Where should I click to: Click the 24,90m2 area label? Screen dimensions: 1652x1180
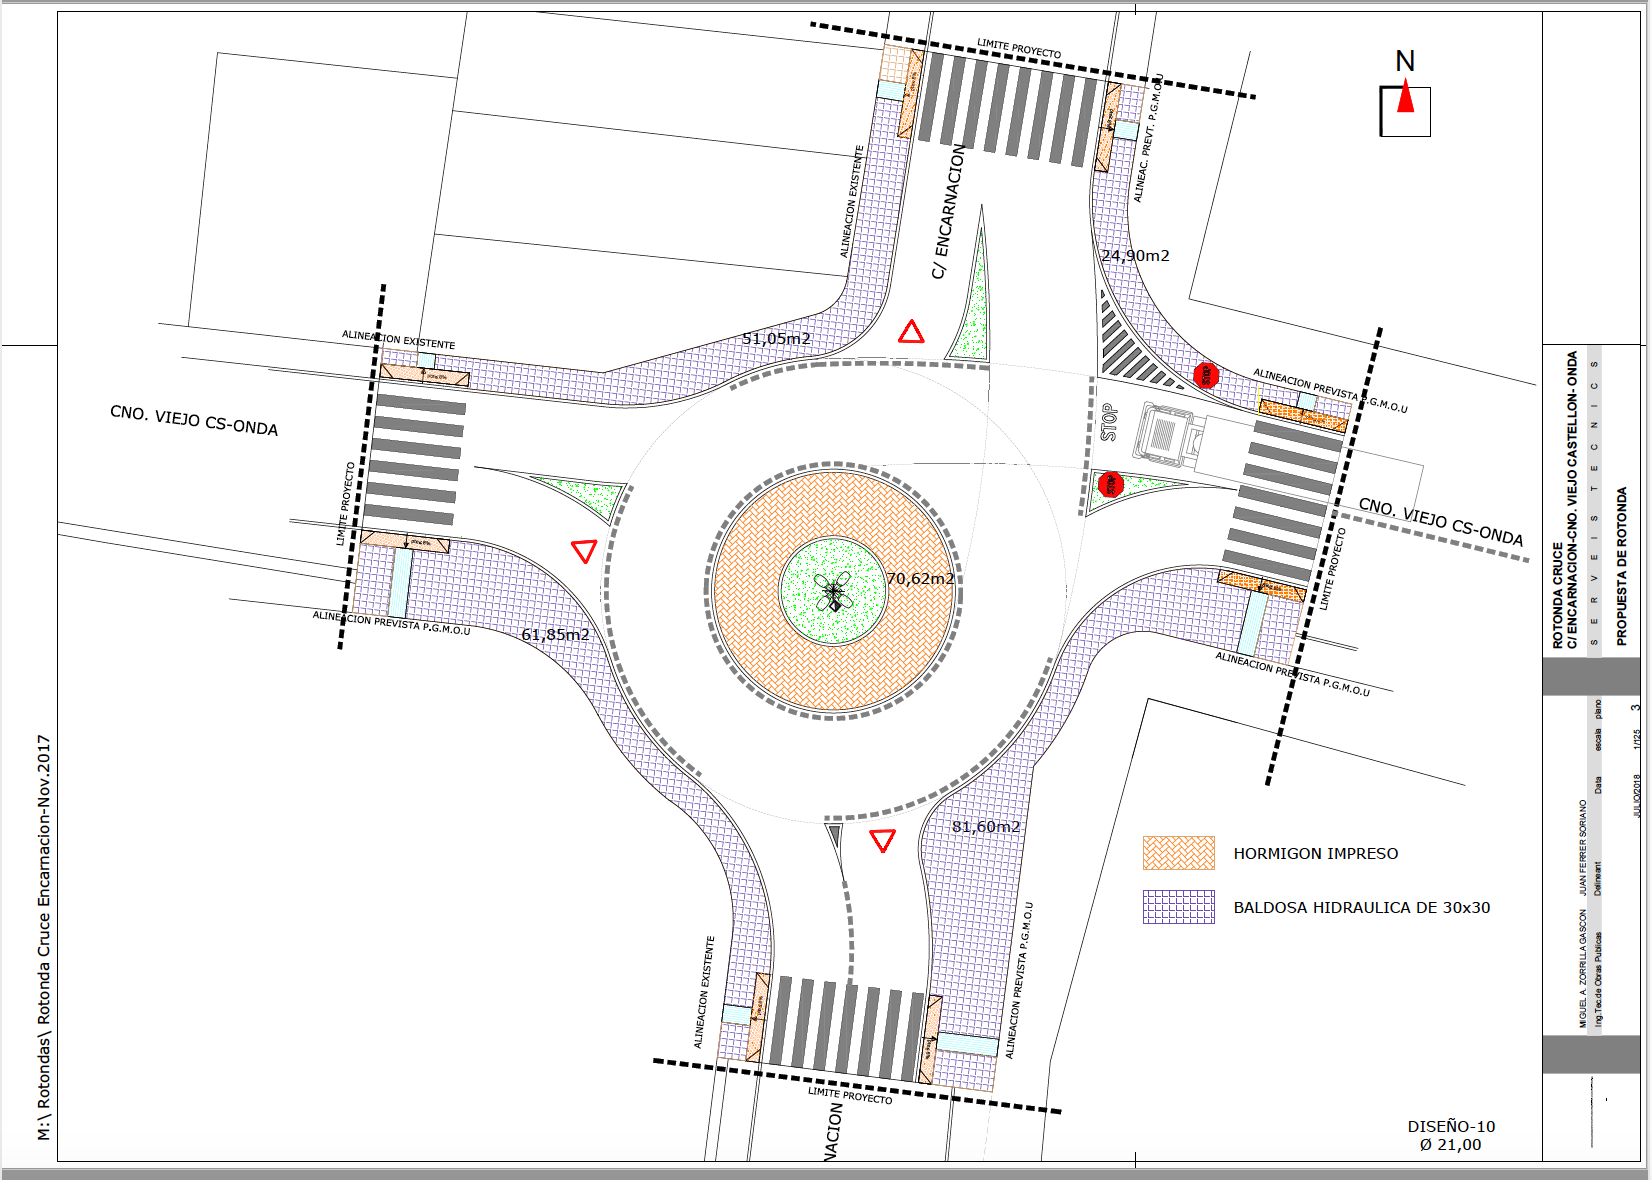[1135, 256]
